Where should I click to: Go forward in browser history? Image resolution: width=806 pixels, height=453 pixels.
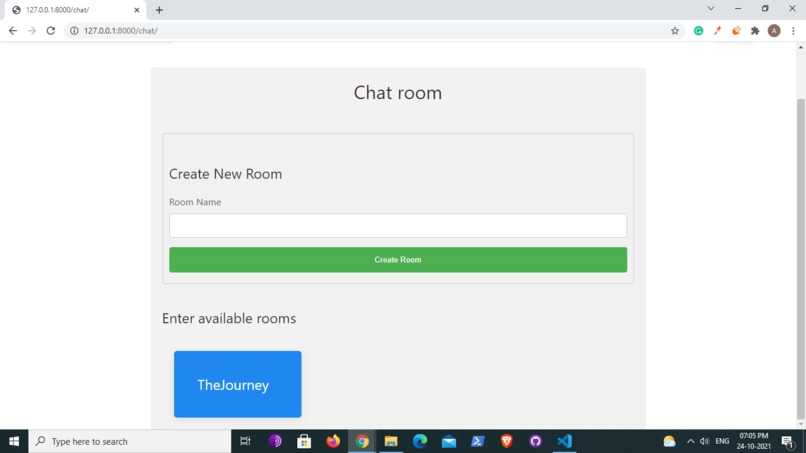click(x=32, y=31)
